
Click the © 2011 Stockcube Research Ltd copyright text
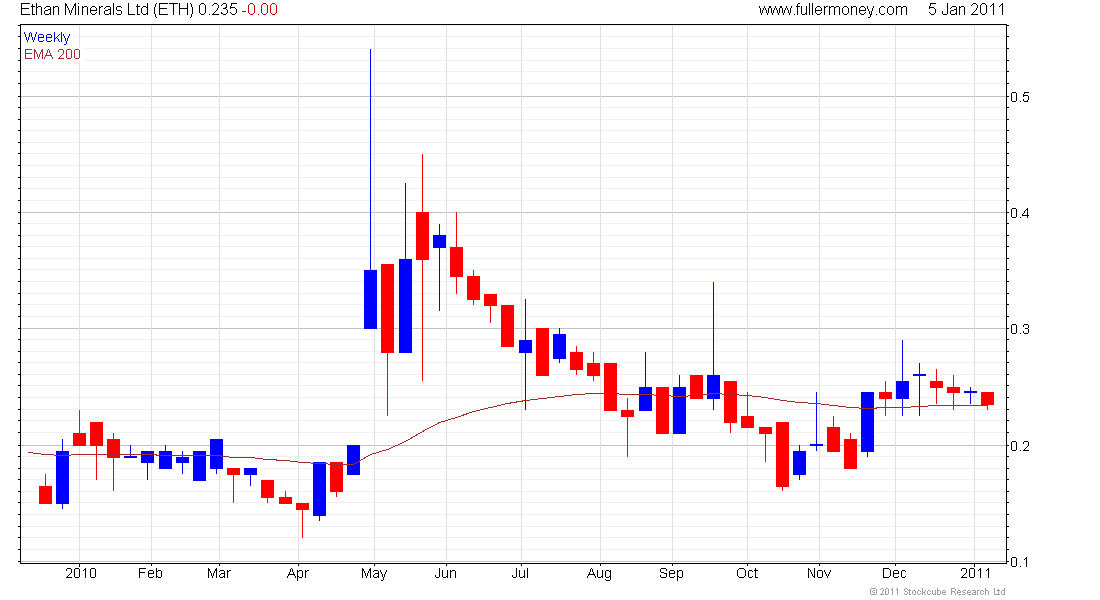[937, 592]
